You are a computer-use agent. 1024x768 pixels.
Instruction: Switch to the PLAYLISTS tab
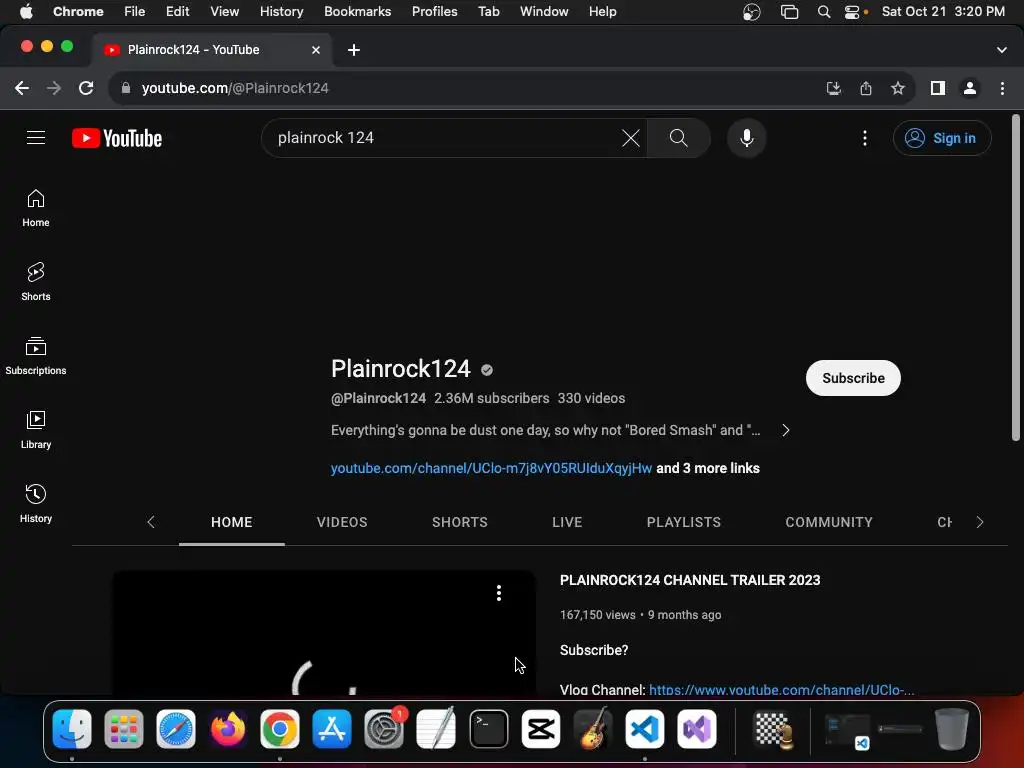pos(684,522)
